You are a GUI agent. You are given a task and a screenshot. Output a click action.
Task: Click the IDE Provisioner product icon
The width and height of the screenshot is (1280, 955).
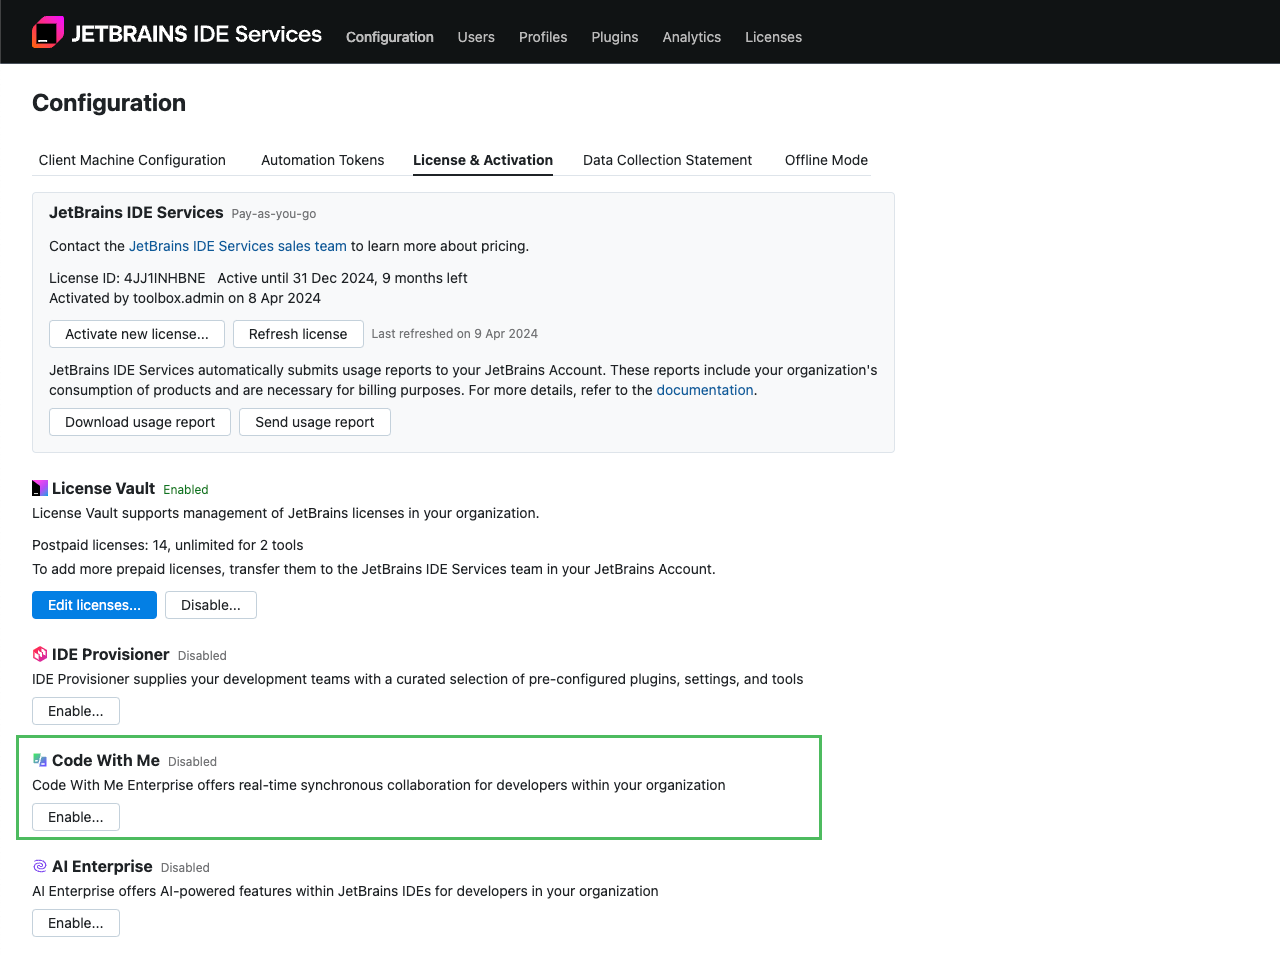[x=40, y=654]
